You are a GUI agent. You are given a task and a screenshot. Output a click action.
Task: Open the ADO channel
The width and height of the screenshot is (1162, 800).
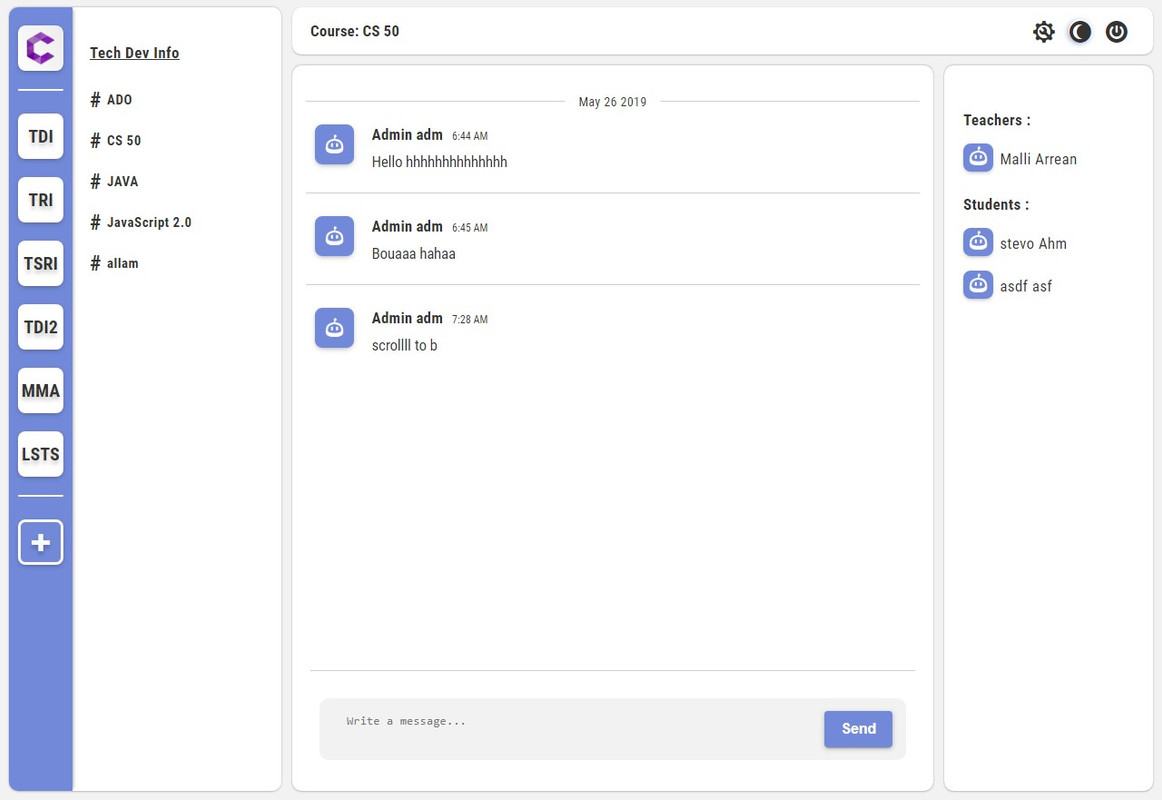click(119, 100)
